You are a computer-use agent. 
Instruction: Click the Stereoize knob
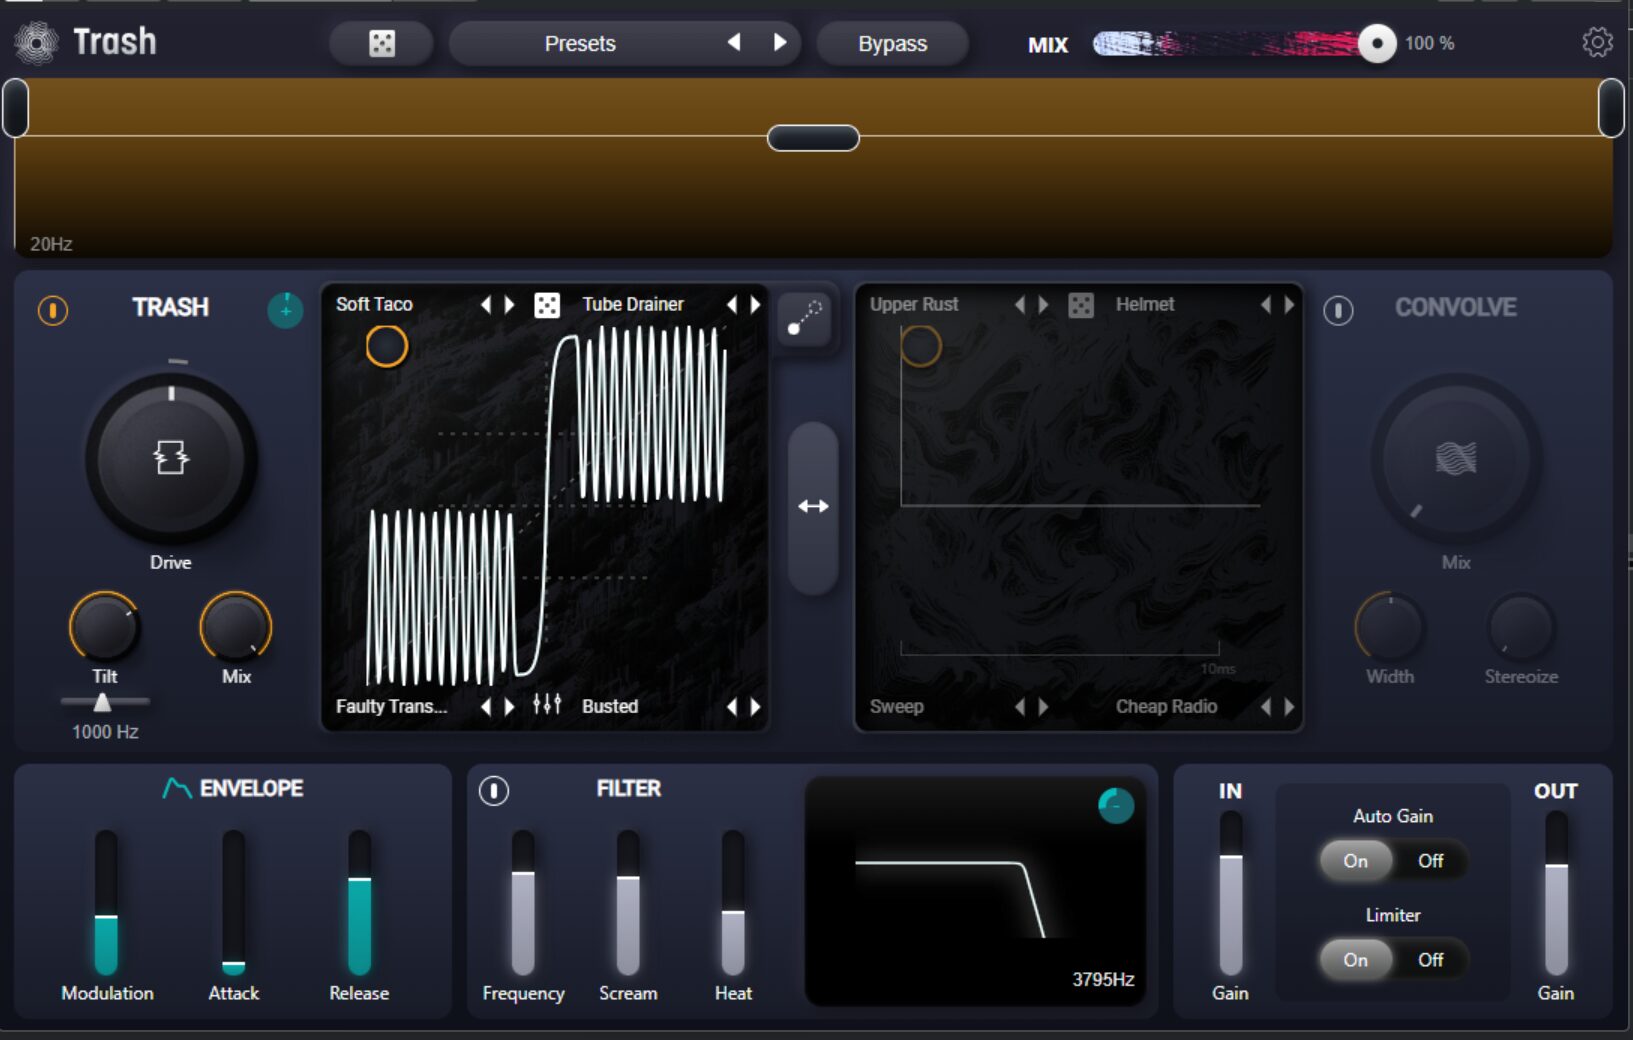[x=1520, y=627]
